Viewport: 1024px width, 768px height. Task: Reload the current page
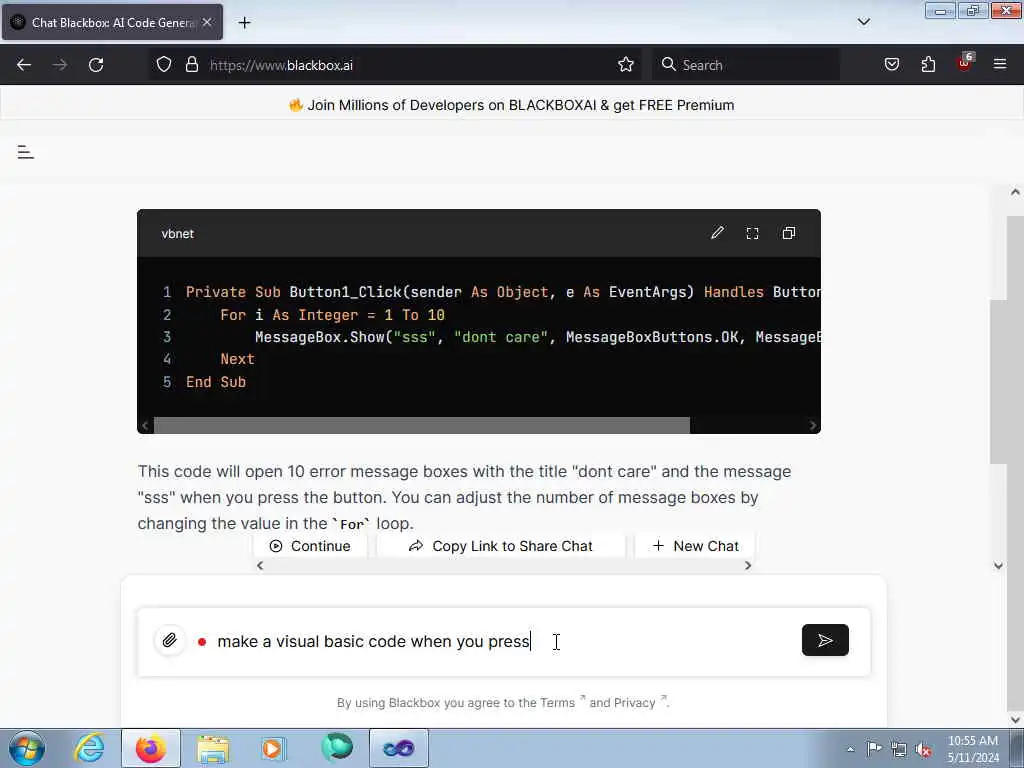click(x=96, y=65)
